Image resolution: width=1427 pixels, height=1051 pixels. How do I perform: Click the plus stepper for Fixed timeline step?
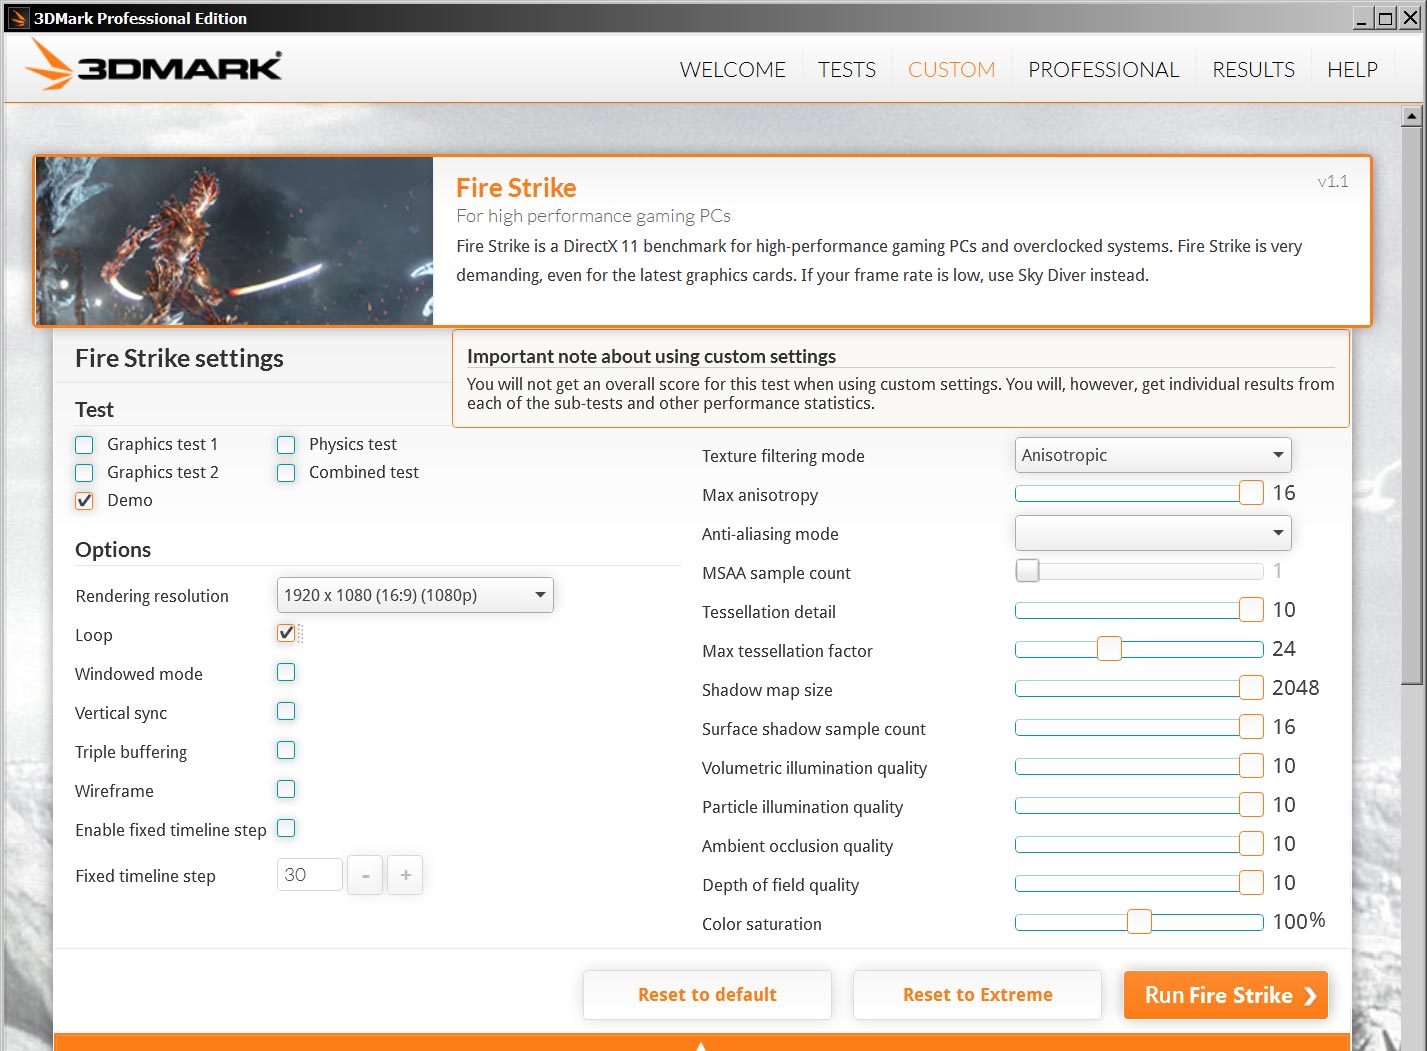pos(405,876)
